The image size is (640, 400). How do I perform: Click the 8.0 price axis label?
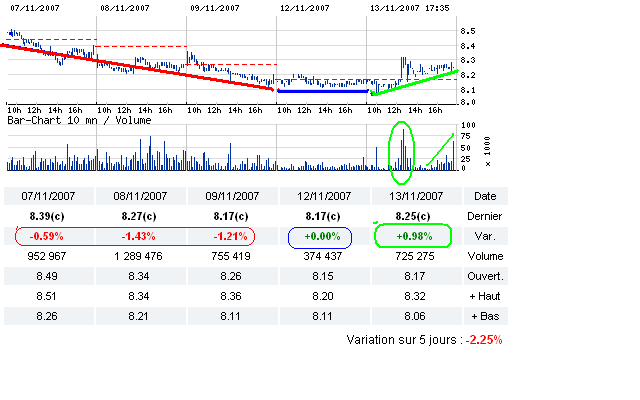[x=468, y=102]
